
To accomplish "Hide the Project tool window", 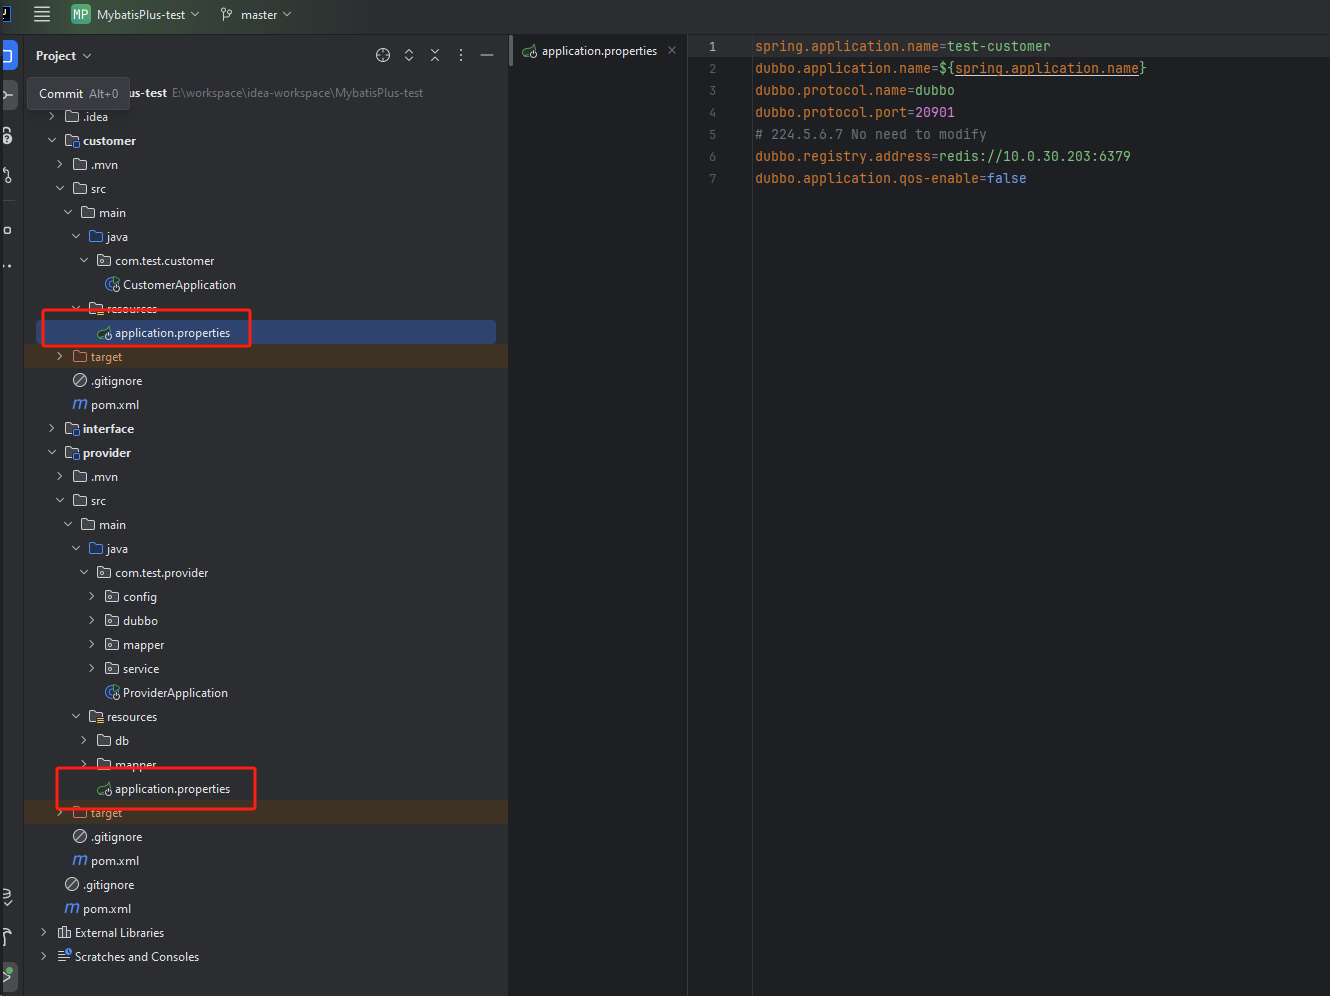I will pyautogui.click(x=487, y=55).
